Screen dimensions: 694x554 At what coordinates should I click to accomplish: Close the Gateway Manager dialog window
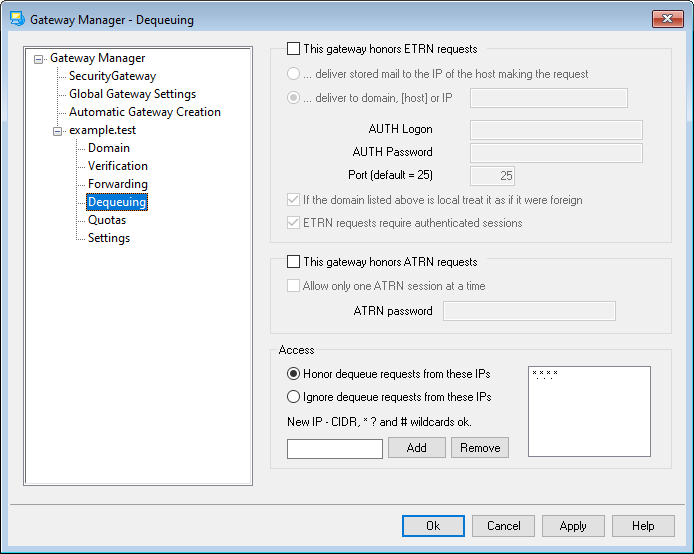pos(668,19)
